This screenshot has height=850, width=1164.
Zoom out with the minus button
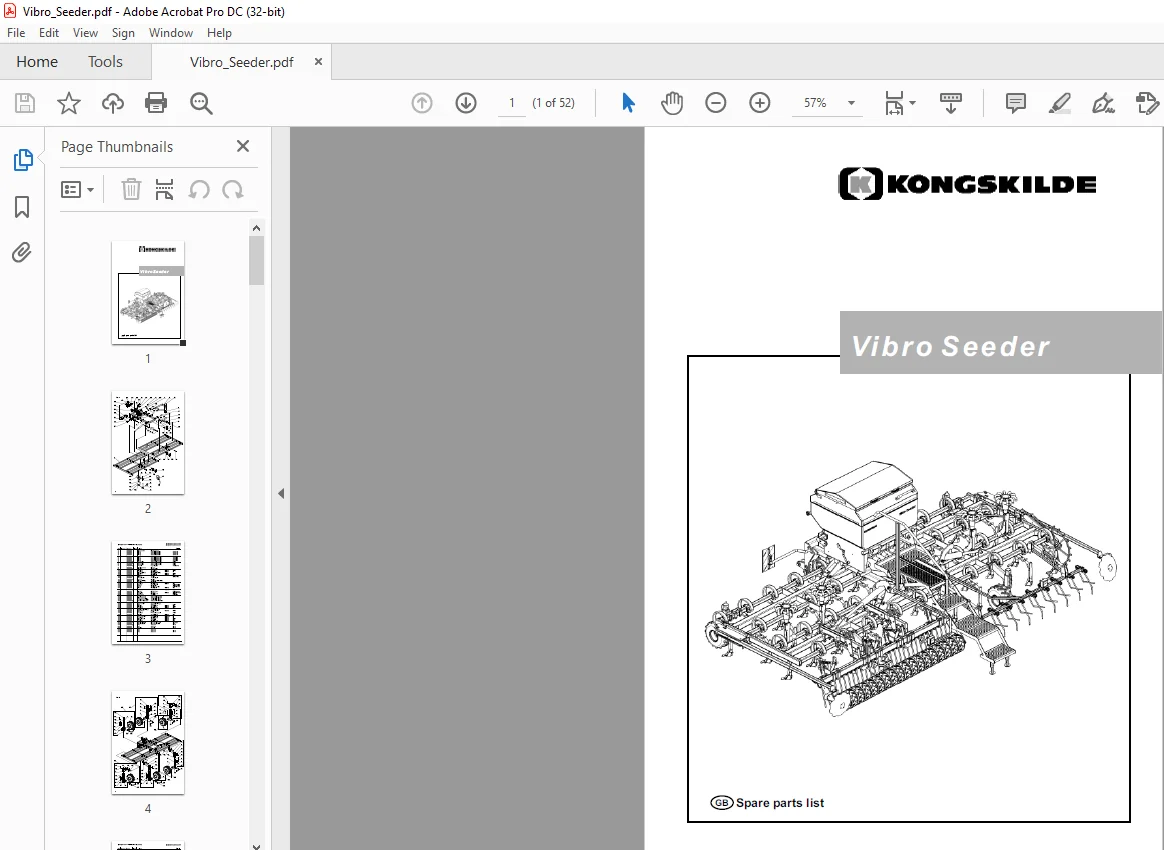point(716,103)
